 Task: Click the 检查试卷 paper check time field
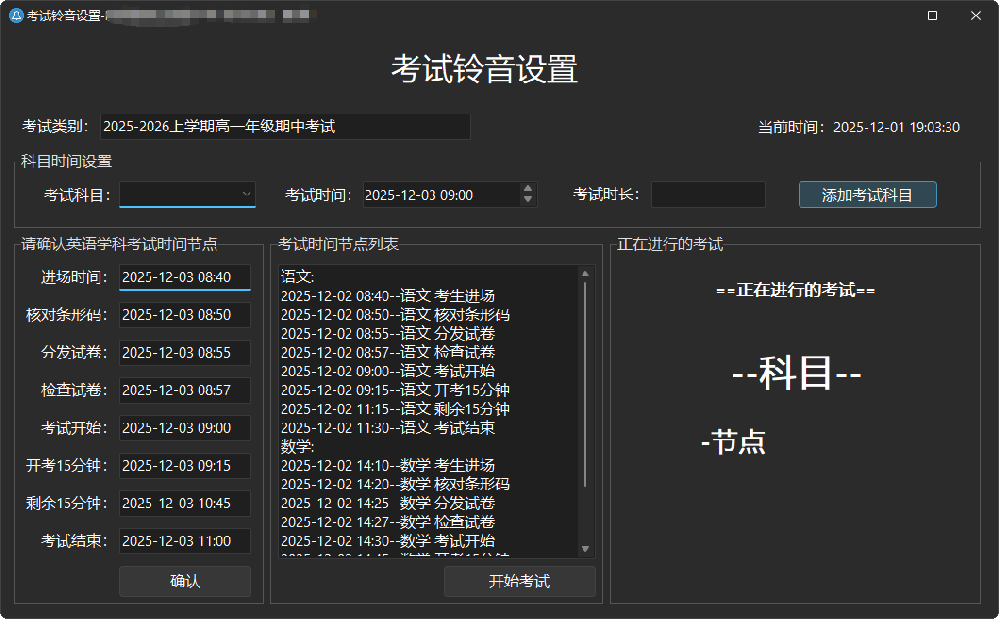[184, 390]
